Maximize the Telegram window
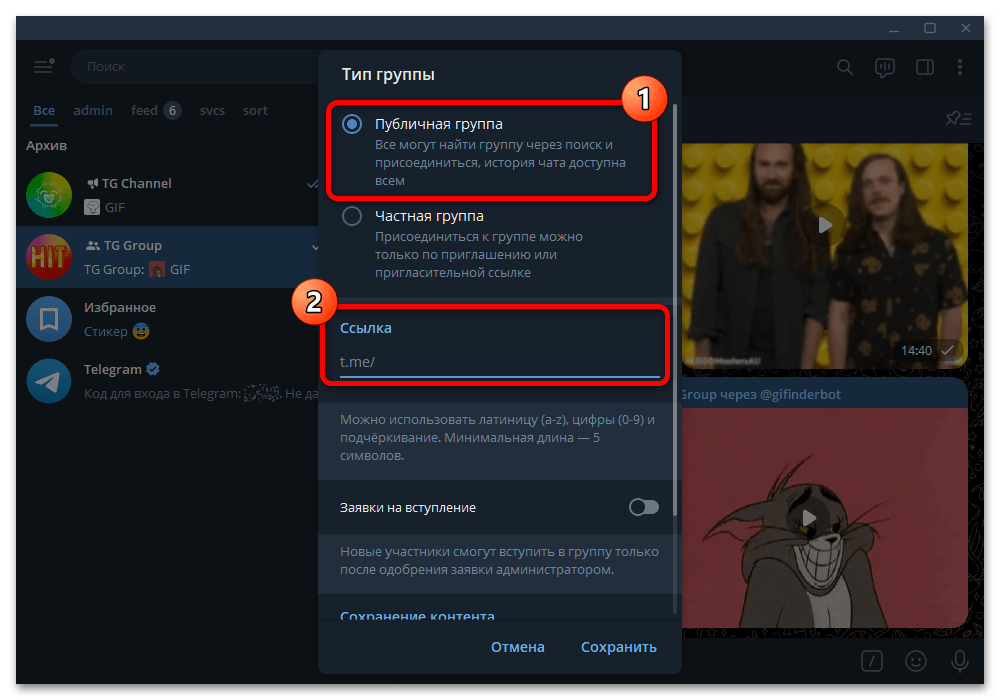 930,29
